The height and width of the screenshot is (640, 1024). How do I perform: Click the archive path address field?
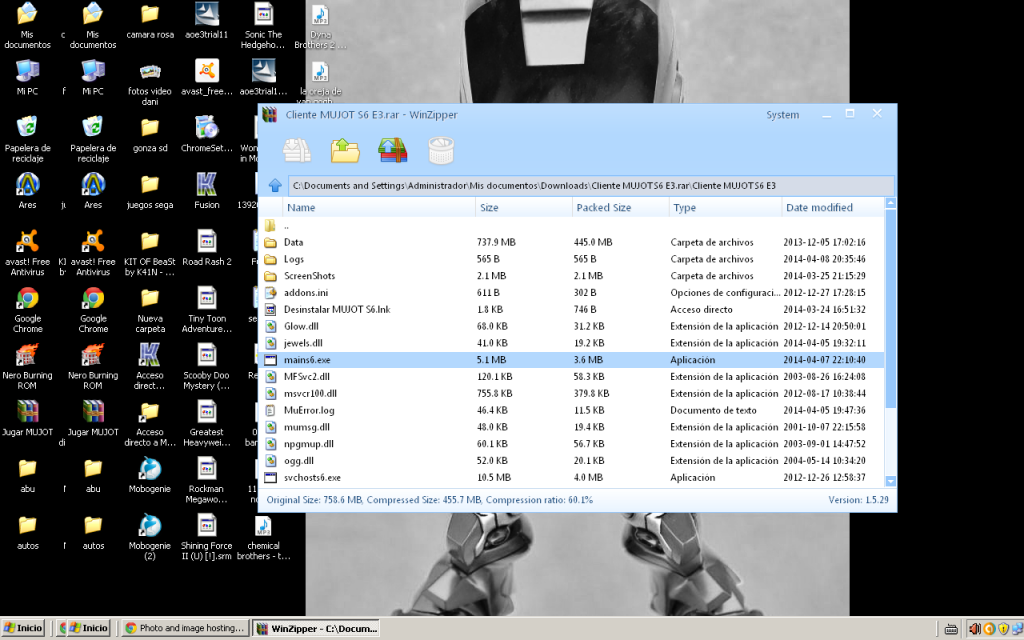590,186
